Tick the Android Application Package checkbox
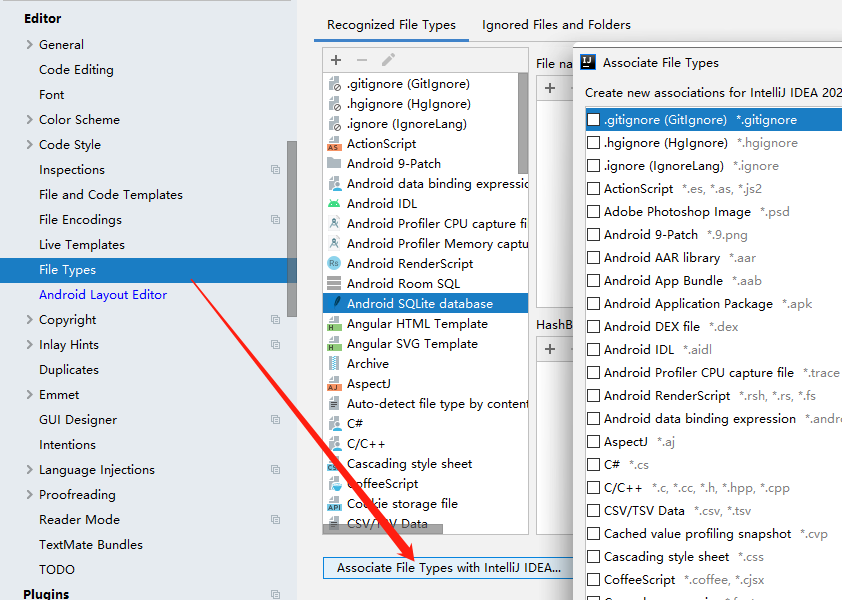 tap(593, 304)
